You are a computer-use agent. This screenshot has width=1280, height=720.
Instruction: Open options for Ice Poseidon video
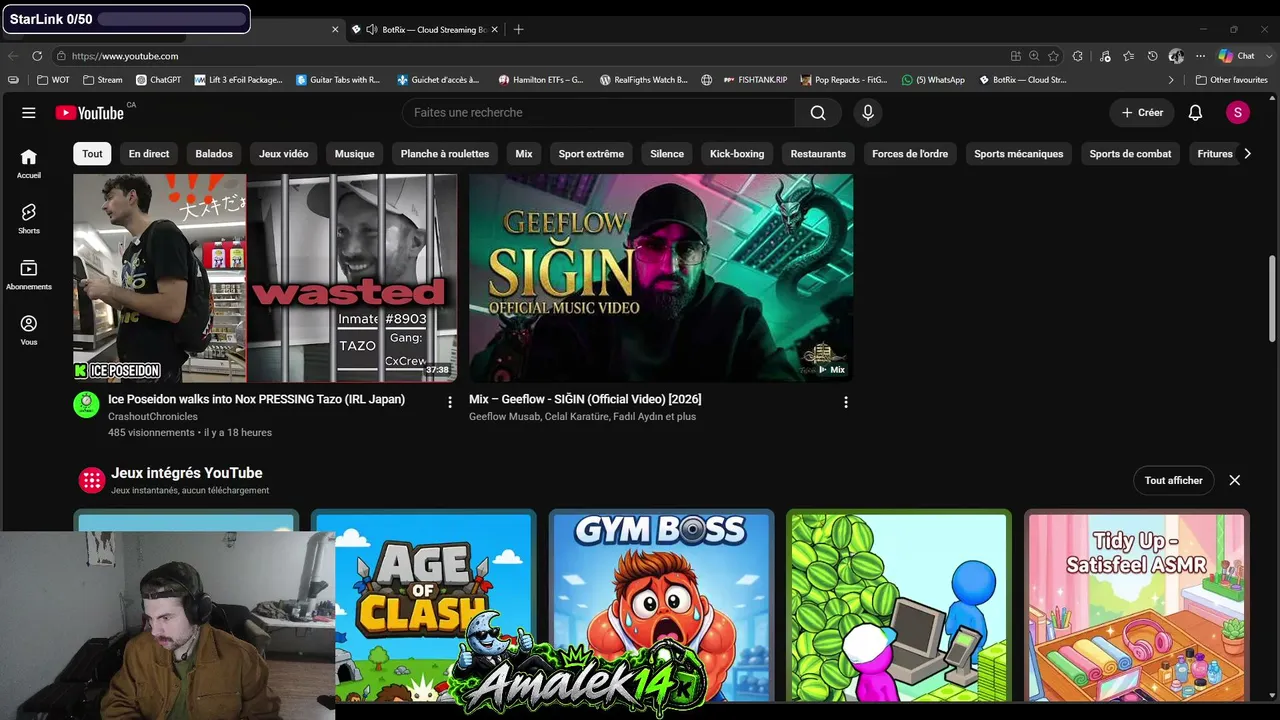450,402
